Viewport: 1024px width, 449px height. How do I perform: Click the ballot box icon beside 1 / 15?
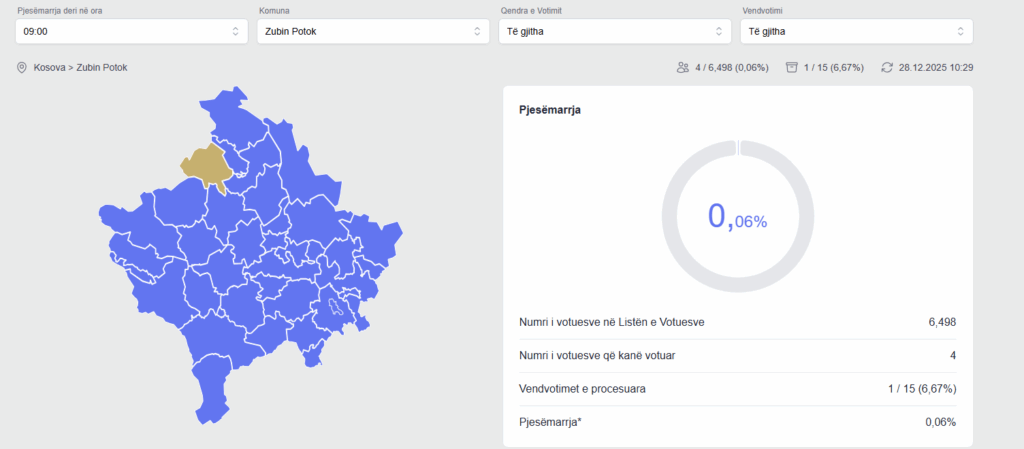tap(792, 68)
